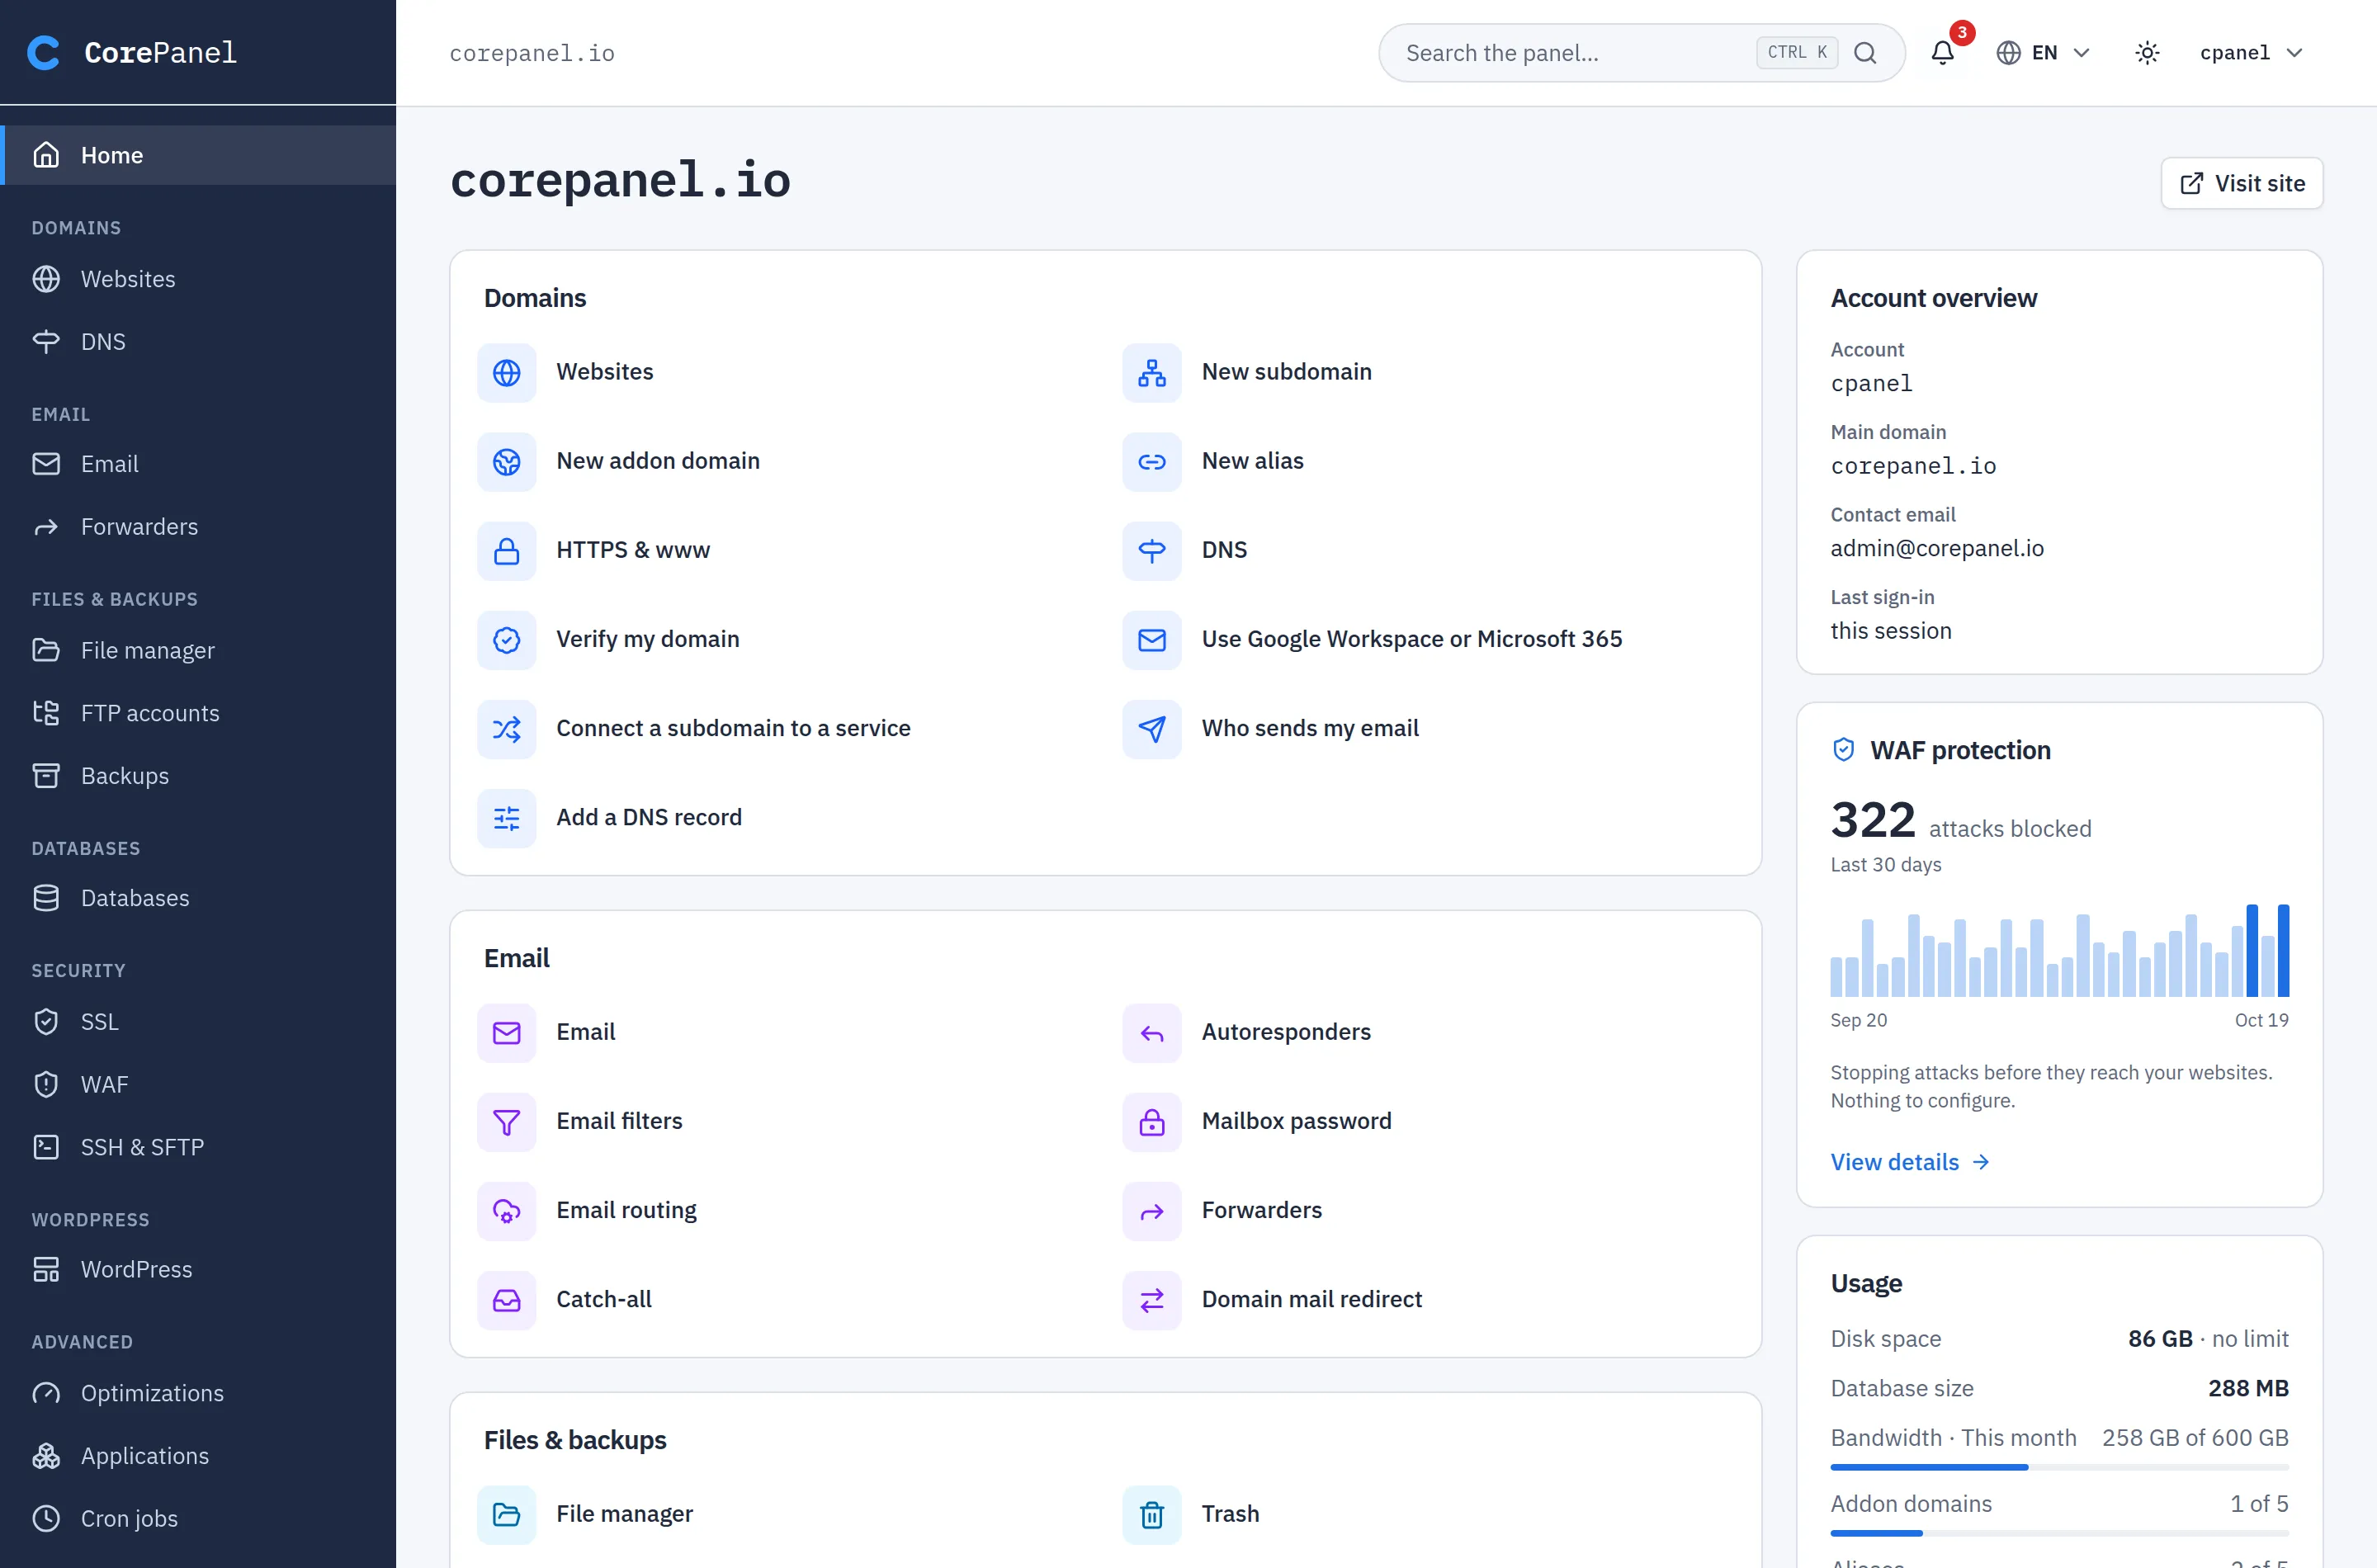Click the sidebar Backups archive icon
The image size is (2377, 1568).
46,776
